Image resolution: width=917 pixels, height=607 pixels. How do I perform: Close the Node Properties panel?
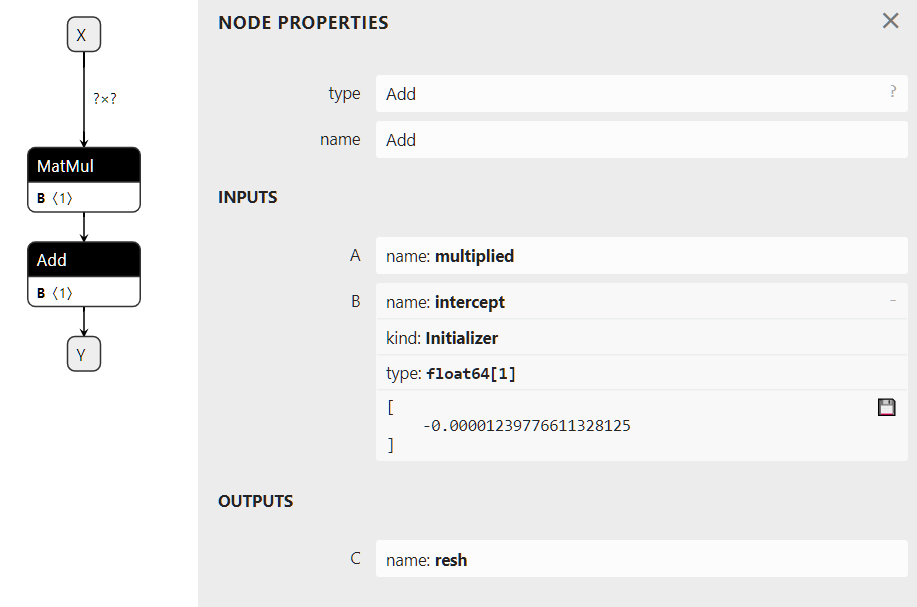(890, 20)
